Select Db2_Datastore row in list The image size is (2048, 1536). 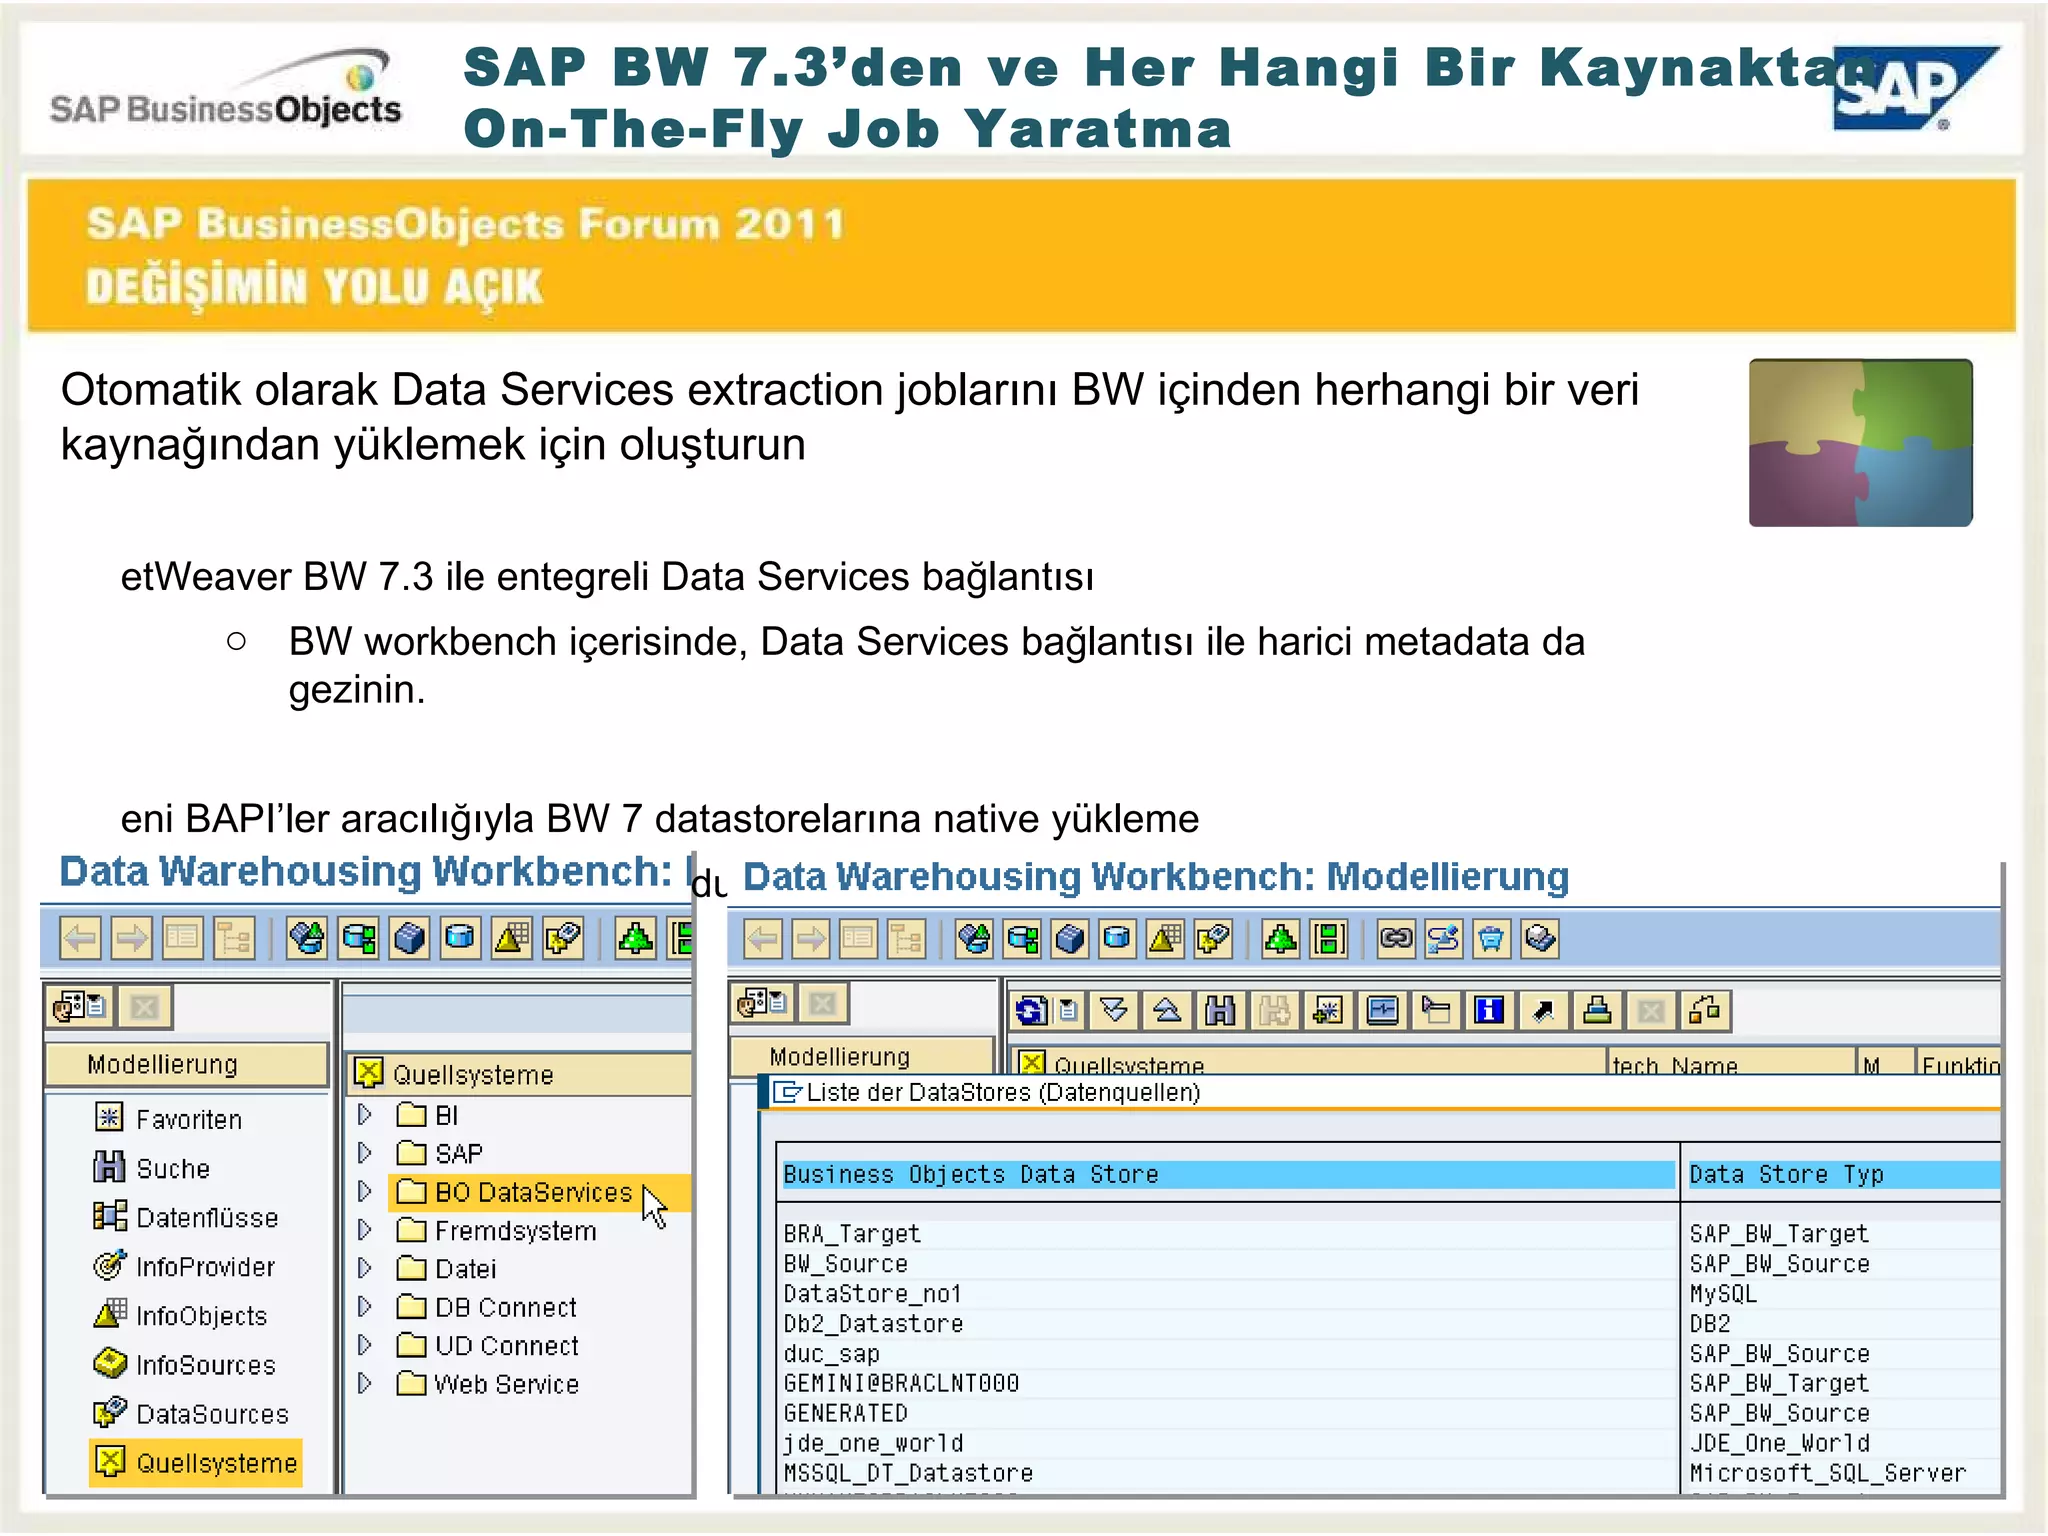[x=1228, y=1323]
